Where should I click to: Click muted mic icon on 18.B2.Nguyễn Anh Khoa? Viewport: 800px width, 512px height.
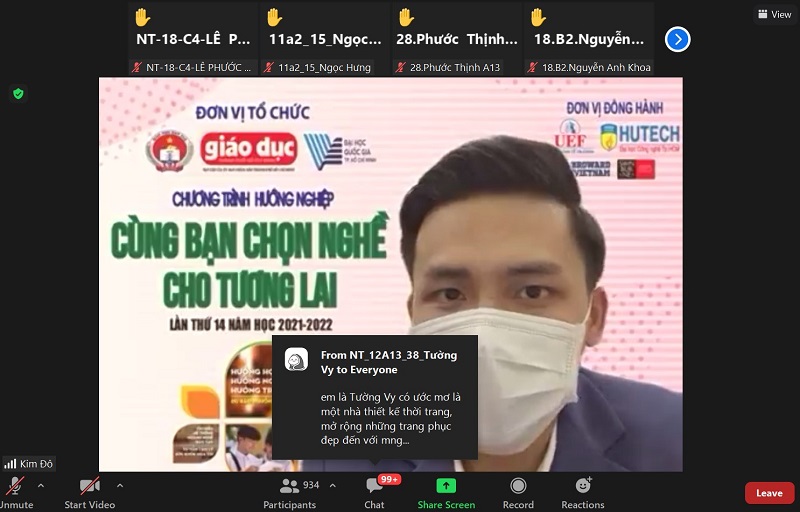pyautogui.click(x=533, y=68)
